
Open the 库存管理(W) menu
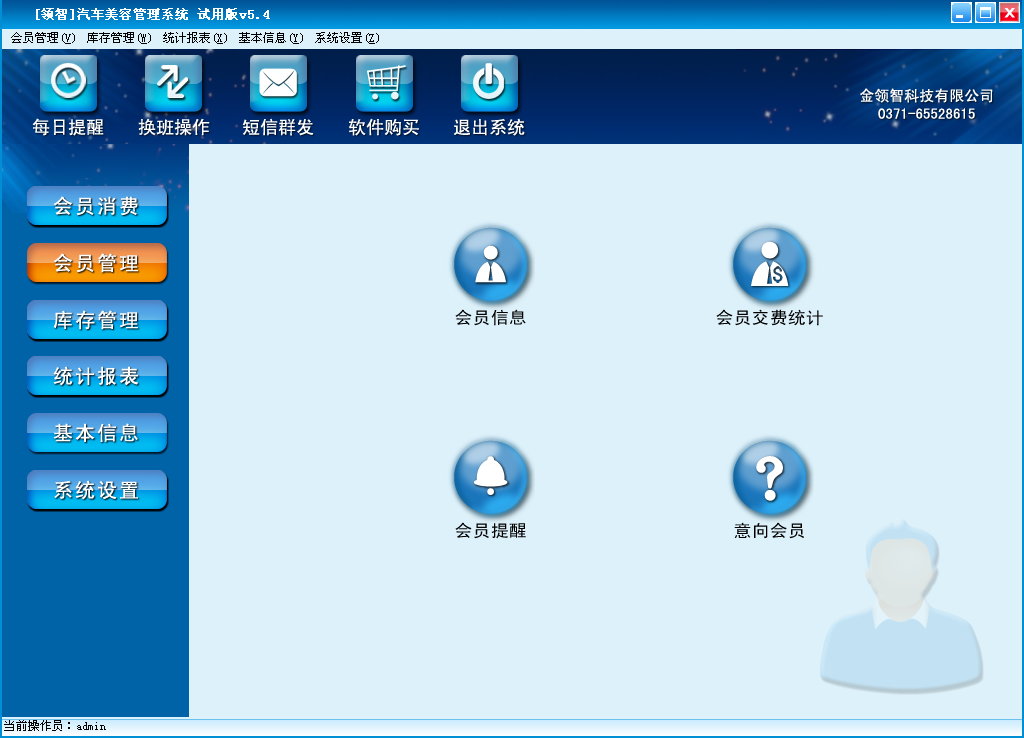(x=118, y=38)
